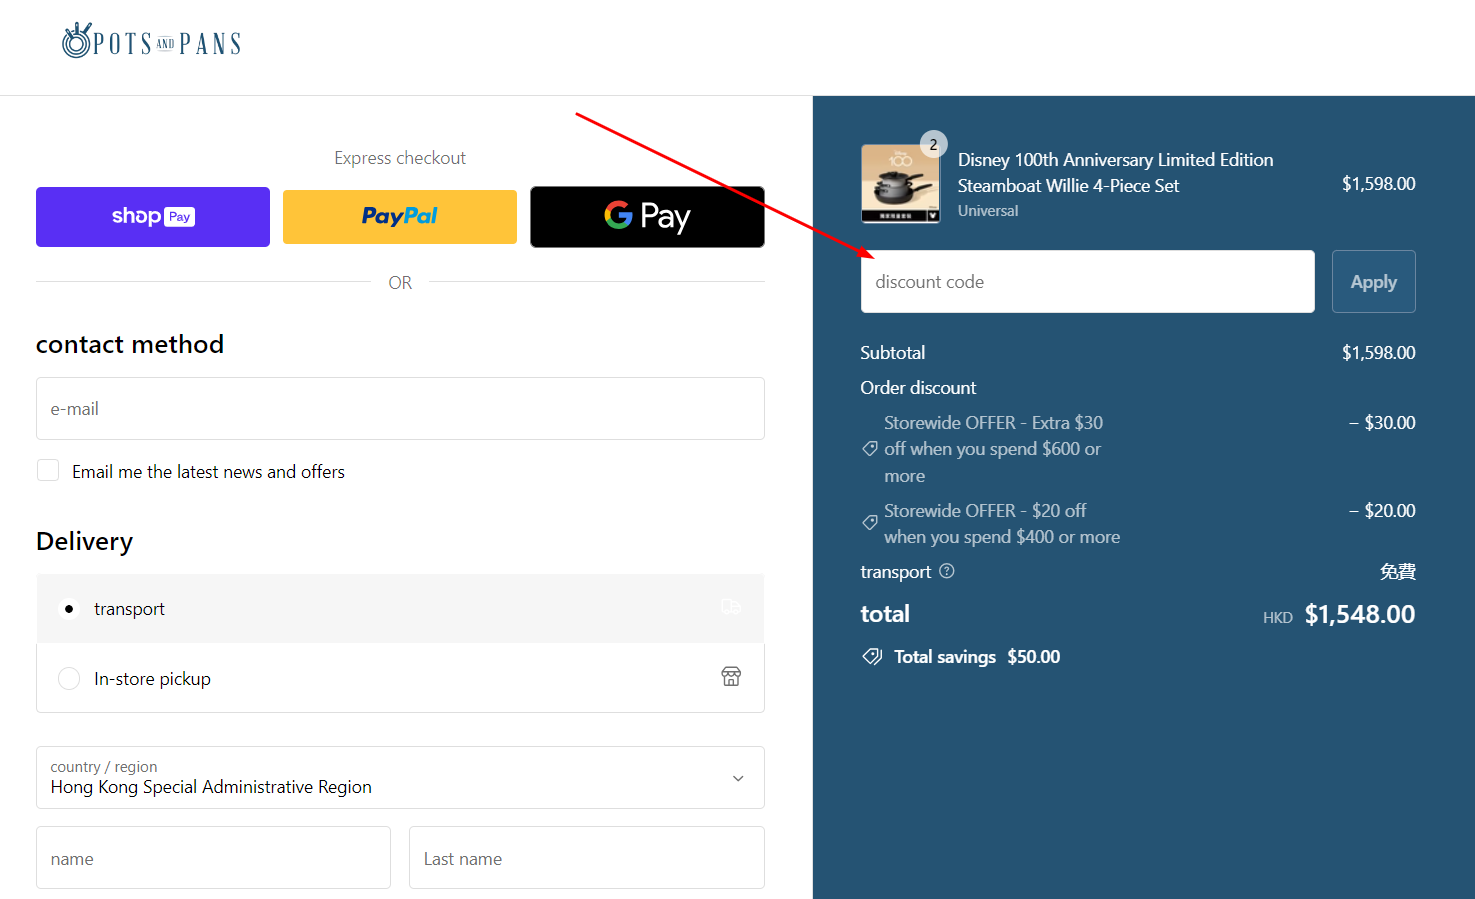Tick 'Email me the latest news and offers'
This screenshot has width=1475, height=899.
48,470
